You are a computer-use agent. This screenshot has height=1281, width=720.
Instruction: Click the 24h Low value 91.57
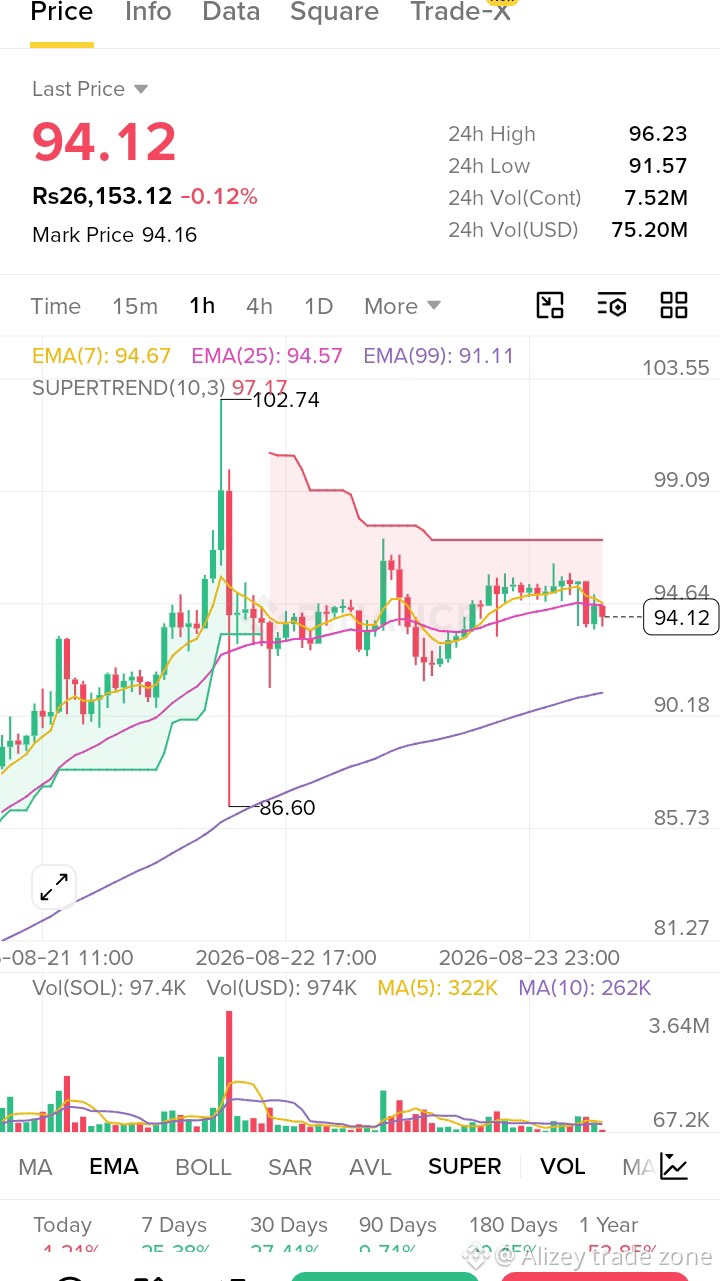tap(658, 166)
